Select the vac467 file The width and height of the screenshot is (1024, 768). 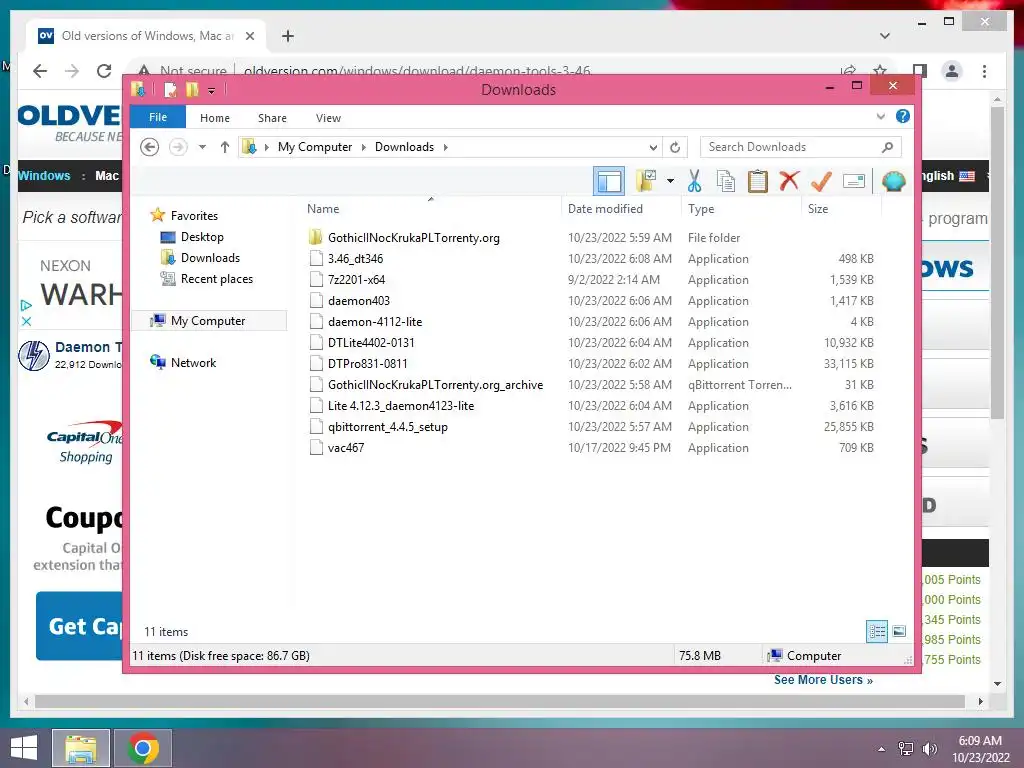click(345, 447)
